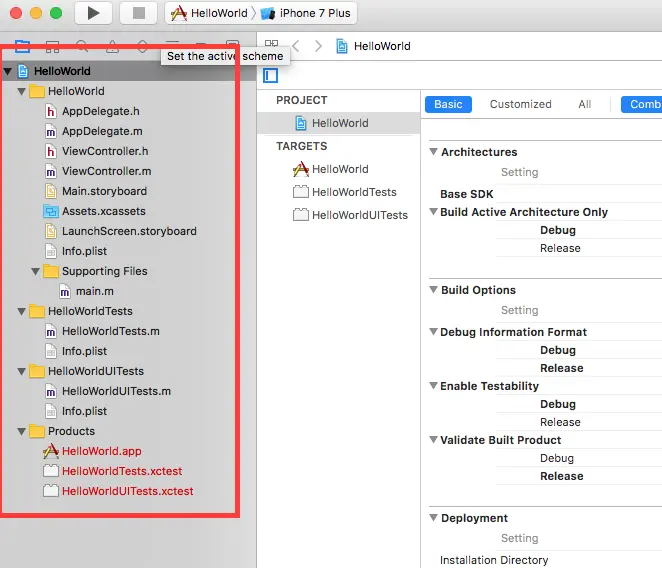Open the HelloWorld scheme selector in toolbar
The width and height of the screenshot is (662, 568).
[x=209, y=13]
